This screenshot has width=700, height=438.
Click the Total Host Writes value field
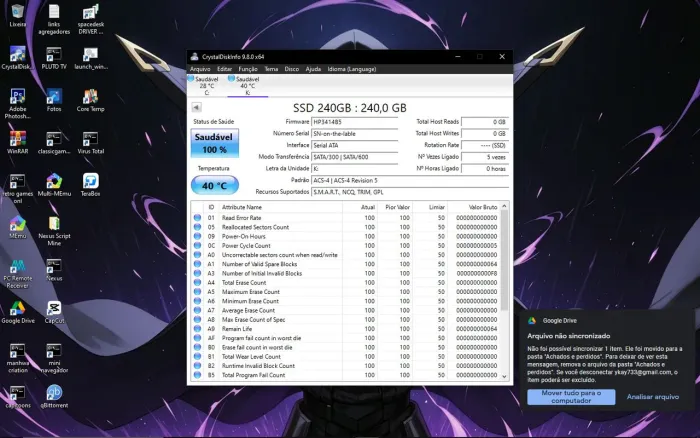pos(484,133)
